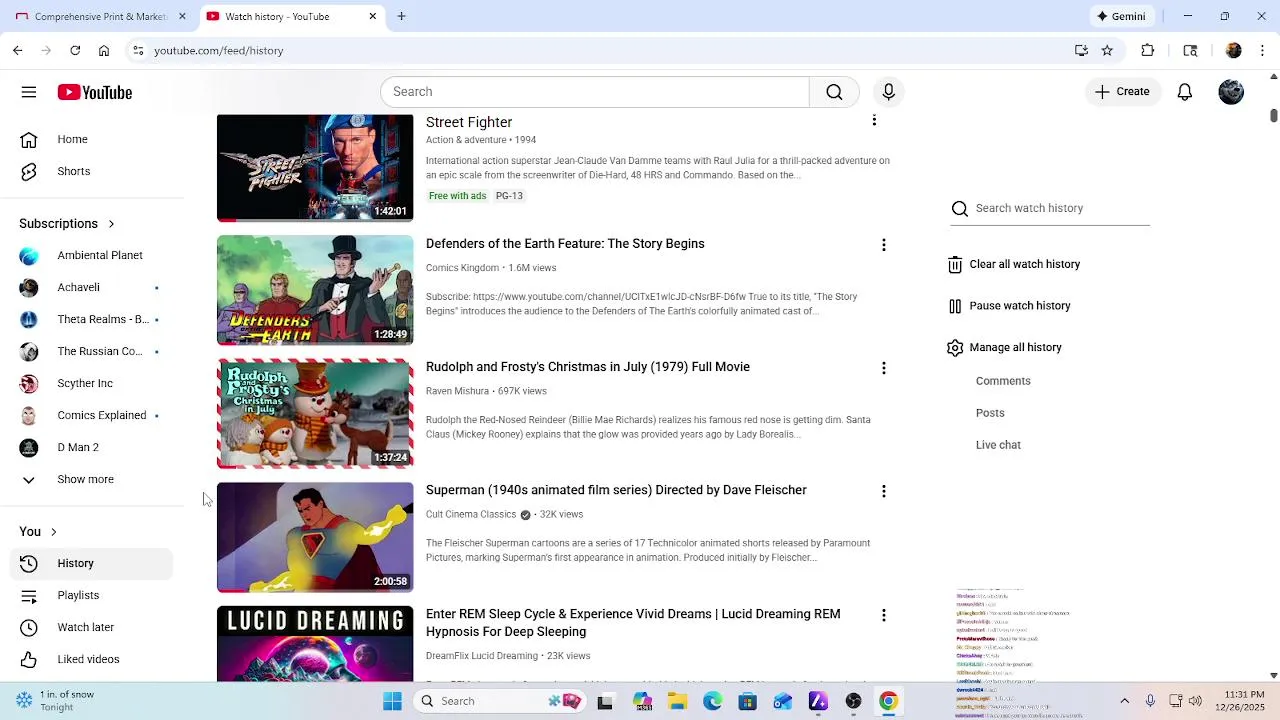Go back to previous page

tap(18, 51)
